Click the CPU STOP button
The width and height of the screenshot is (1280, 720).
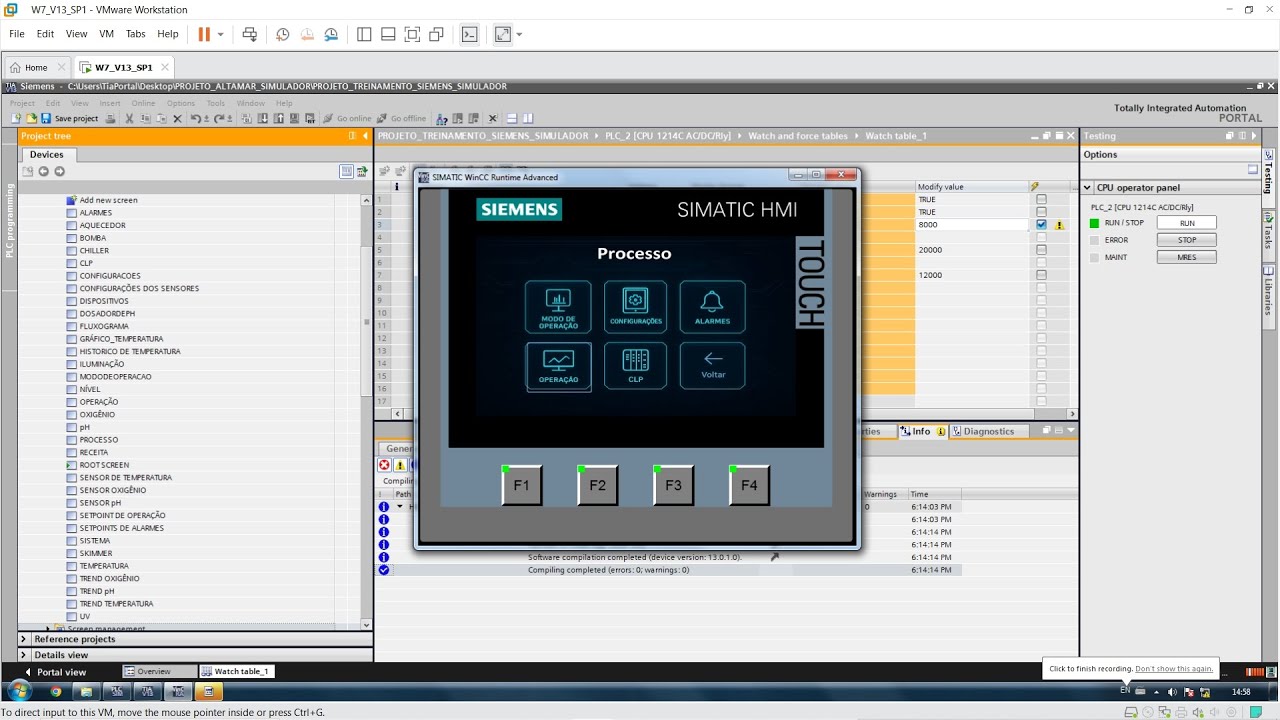(1186, 240)
